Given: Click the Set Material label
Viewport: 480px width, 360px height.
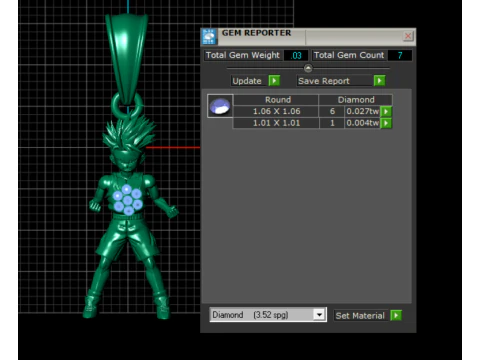Looking at the screenshot, I should tap(360, 315).
